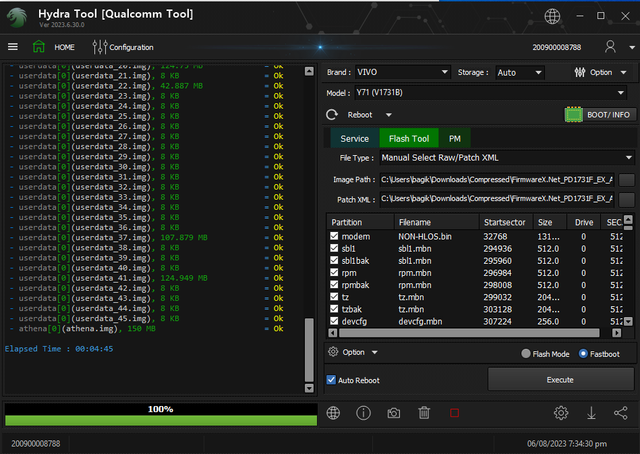Click the red stop square icon
The width and height of the screenshot is (640, 454).
(x=454, y=413)
